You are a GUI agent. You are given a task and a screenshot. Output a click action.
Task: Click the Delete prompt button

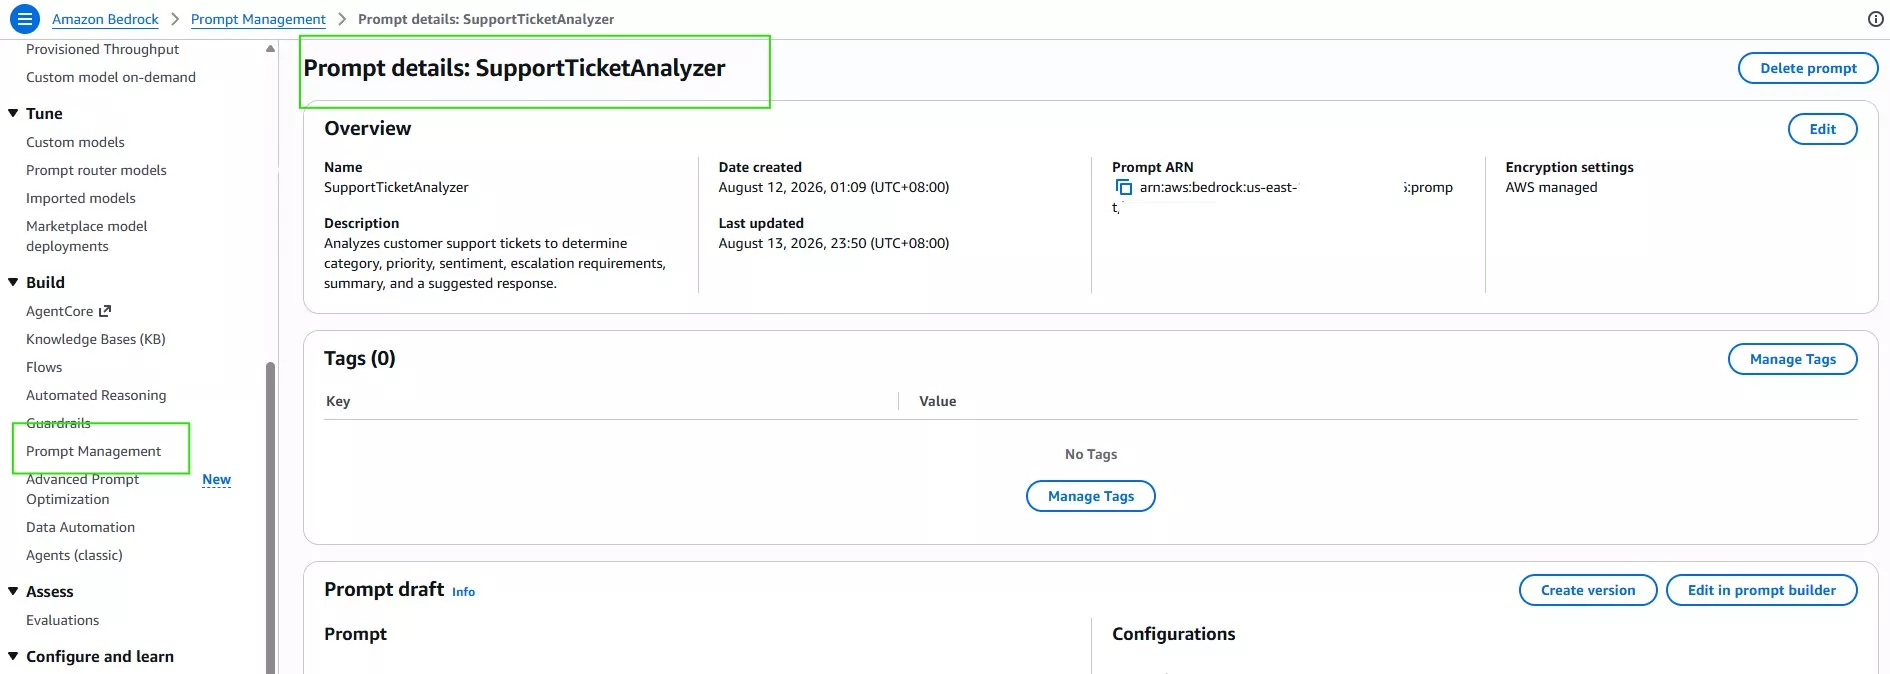(x=1808, y=68)
